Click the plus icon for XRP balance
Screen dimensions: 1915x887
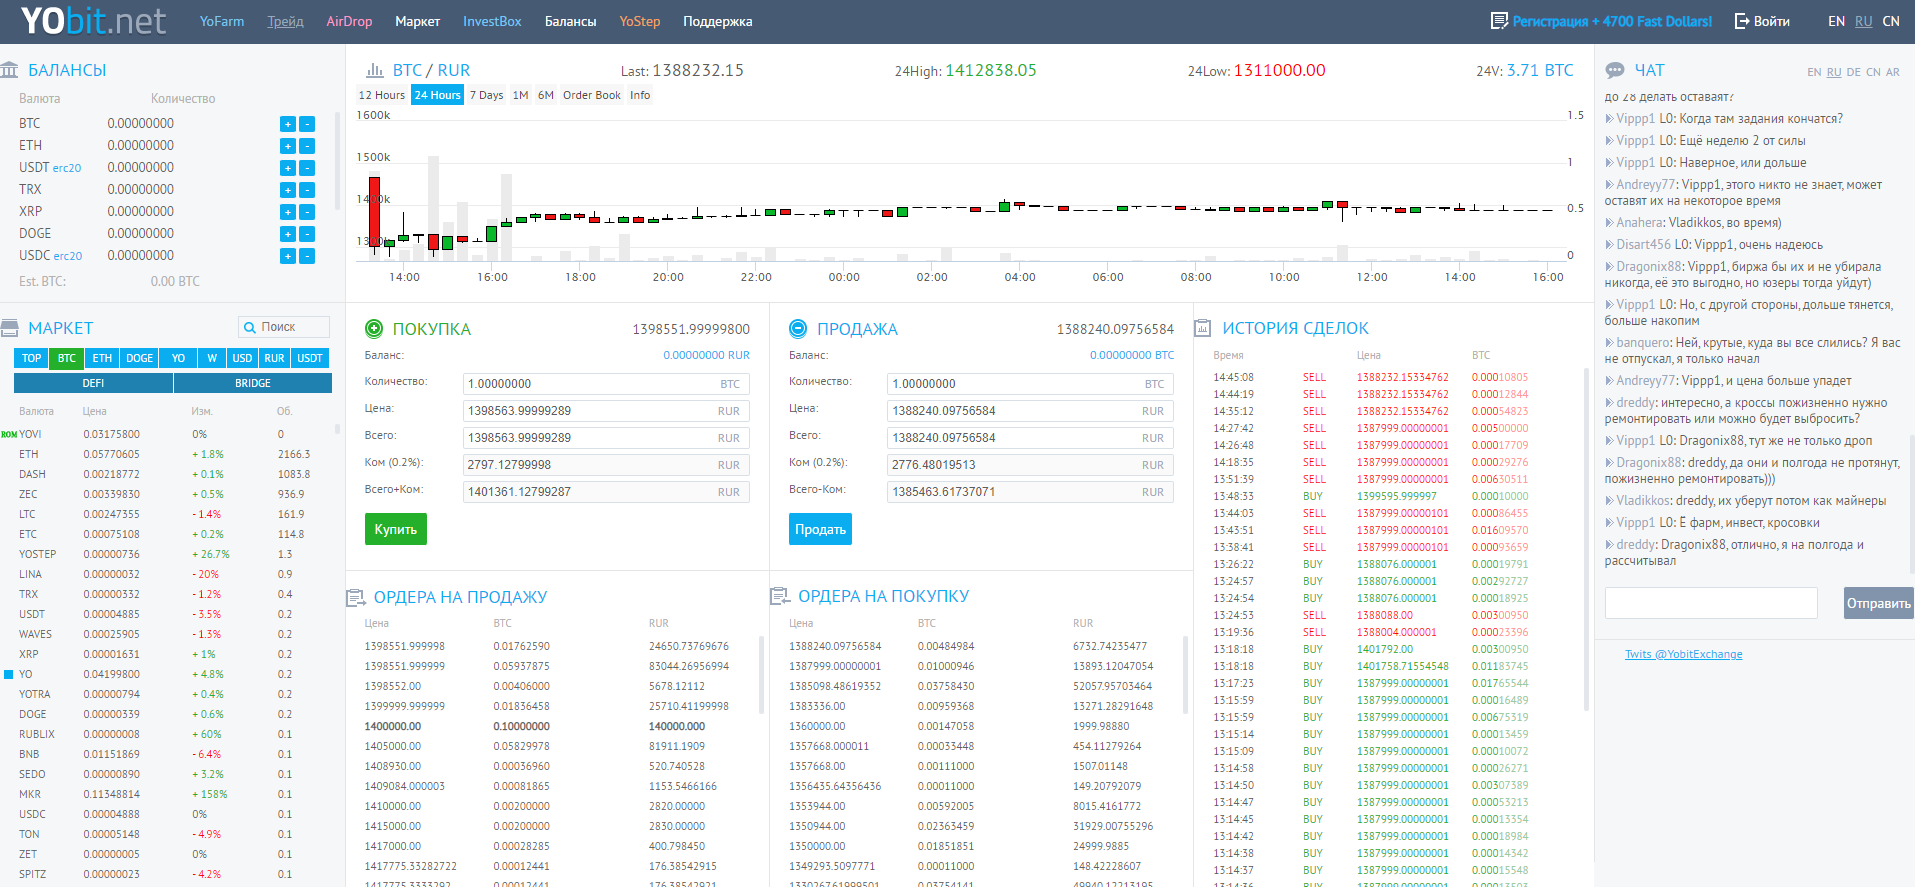[x=288, y=212]
